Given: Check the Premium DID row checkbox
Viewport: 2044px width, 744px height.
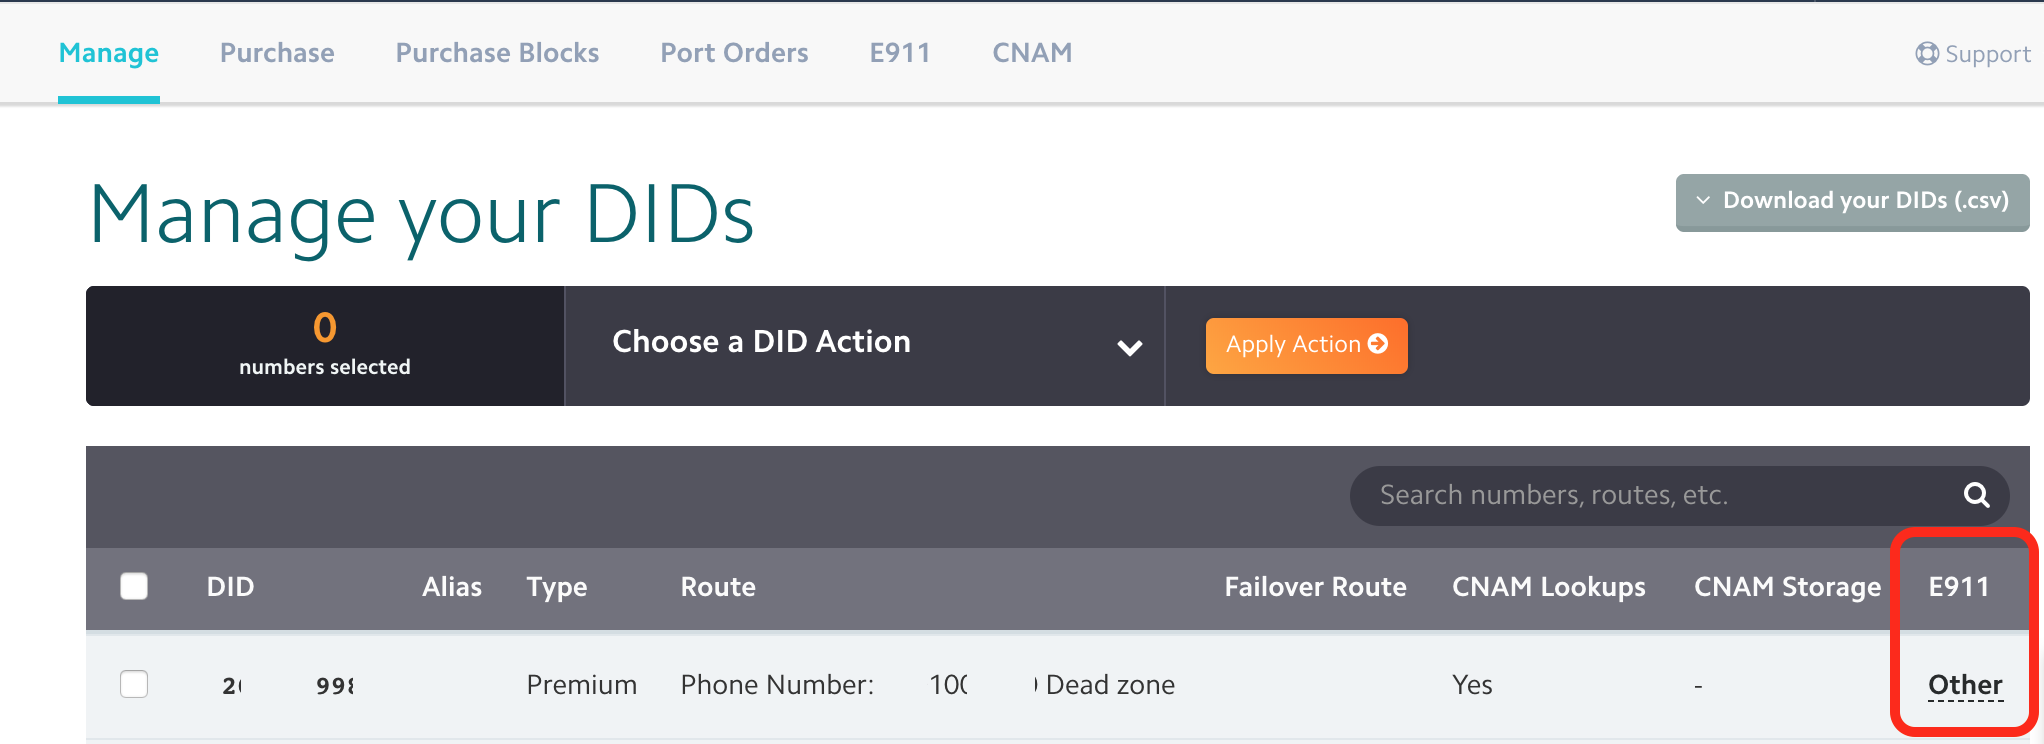Looking at the screenshot, I should (x=134, y=684).
